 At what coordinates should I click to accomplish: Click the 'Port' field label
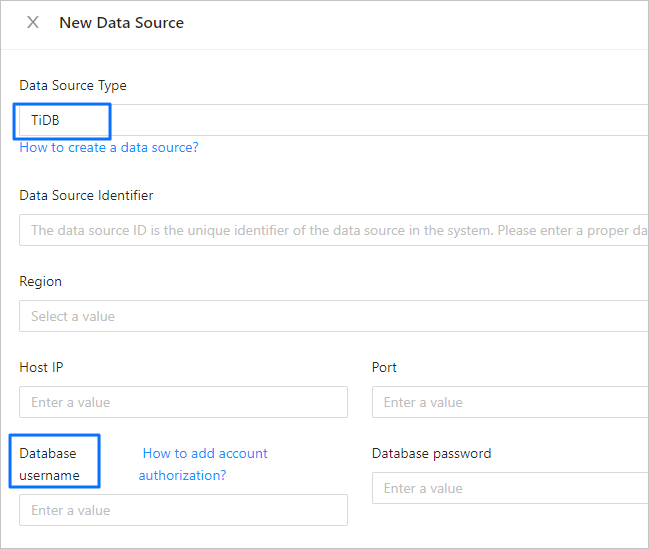tap(384, 367)
